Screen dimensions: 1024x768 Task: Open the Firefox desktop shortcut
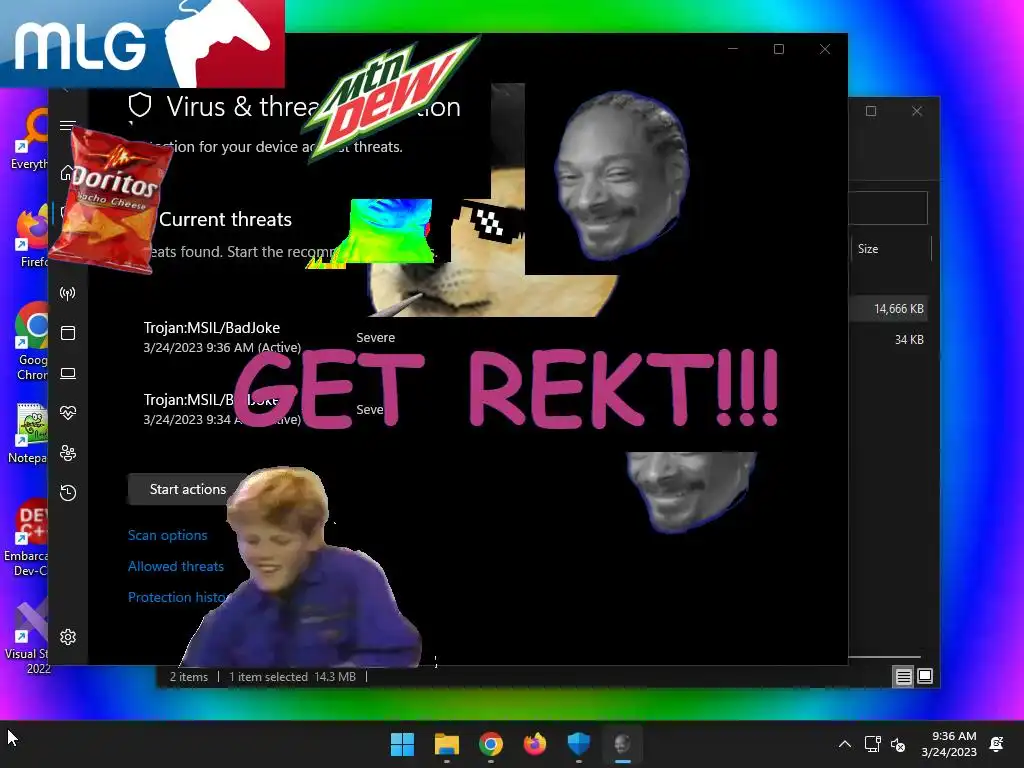(31, 238)
